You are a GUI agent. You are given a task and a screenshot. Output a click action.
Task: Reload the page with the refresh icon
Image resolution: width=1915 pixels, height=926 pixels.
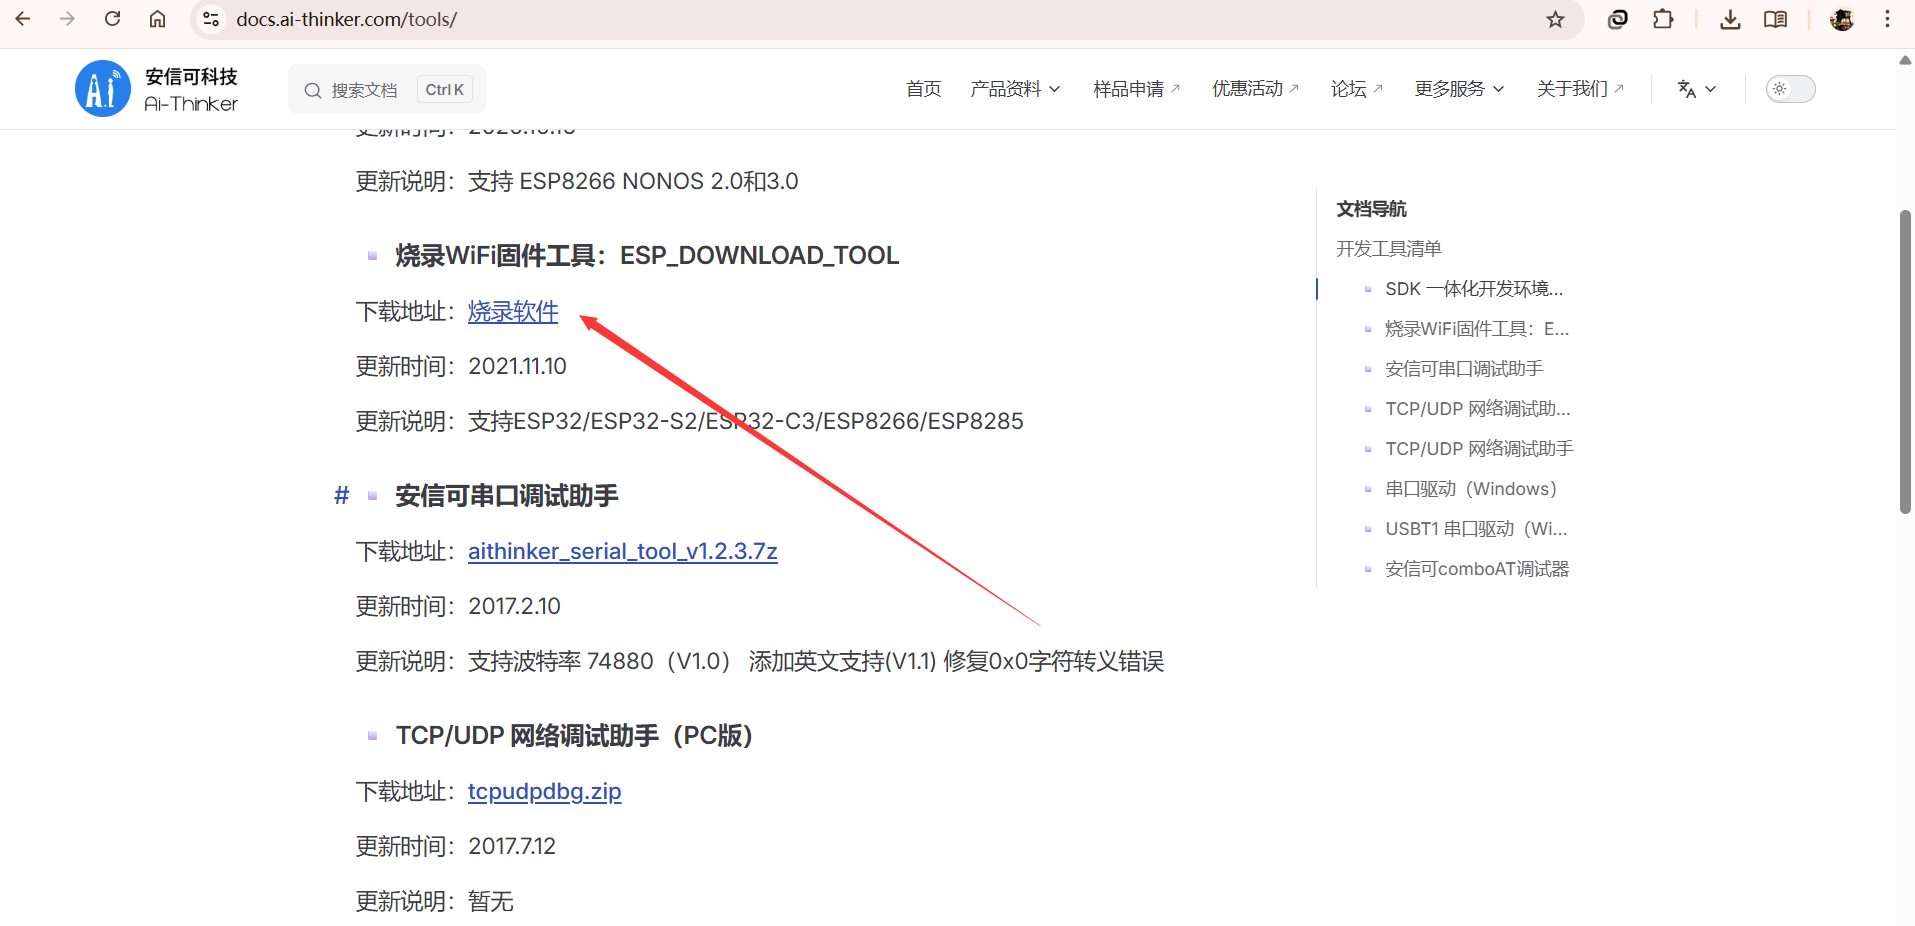pyautogui.click(x=112, y=19)
